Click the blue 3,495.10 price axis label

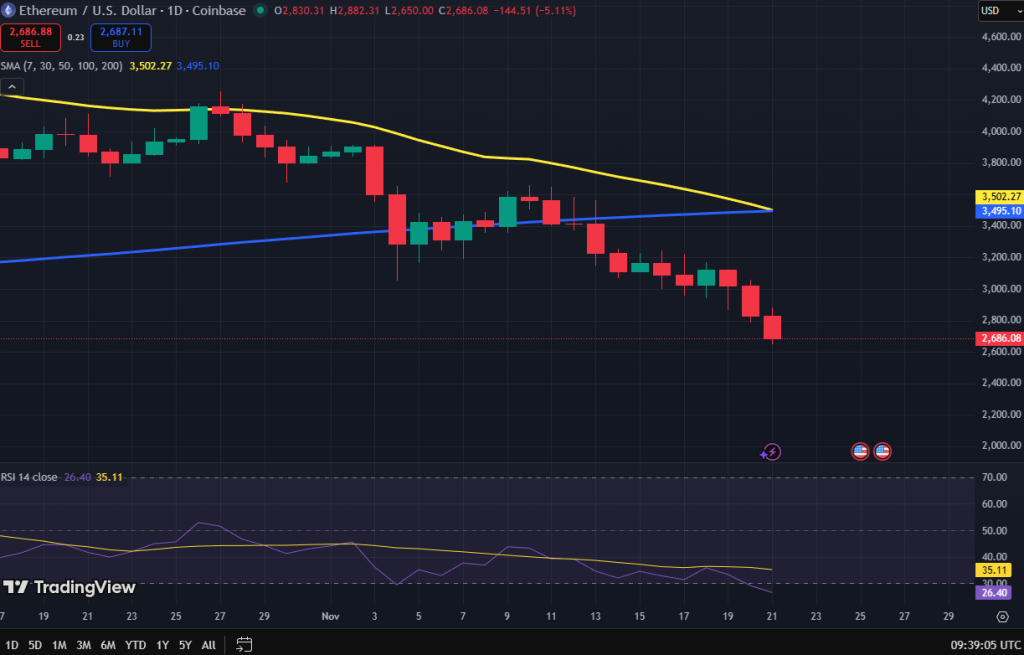(x=999, y=211)
